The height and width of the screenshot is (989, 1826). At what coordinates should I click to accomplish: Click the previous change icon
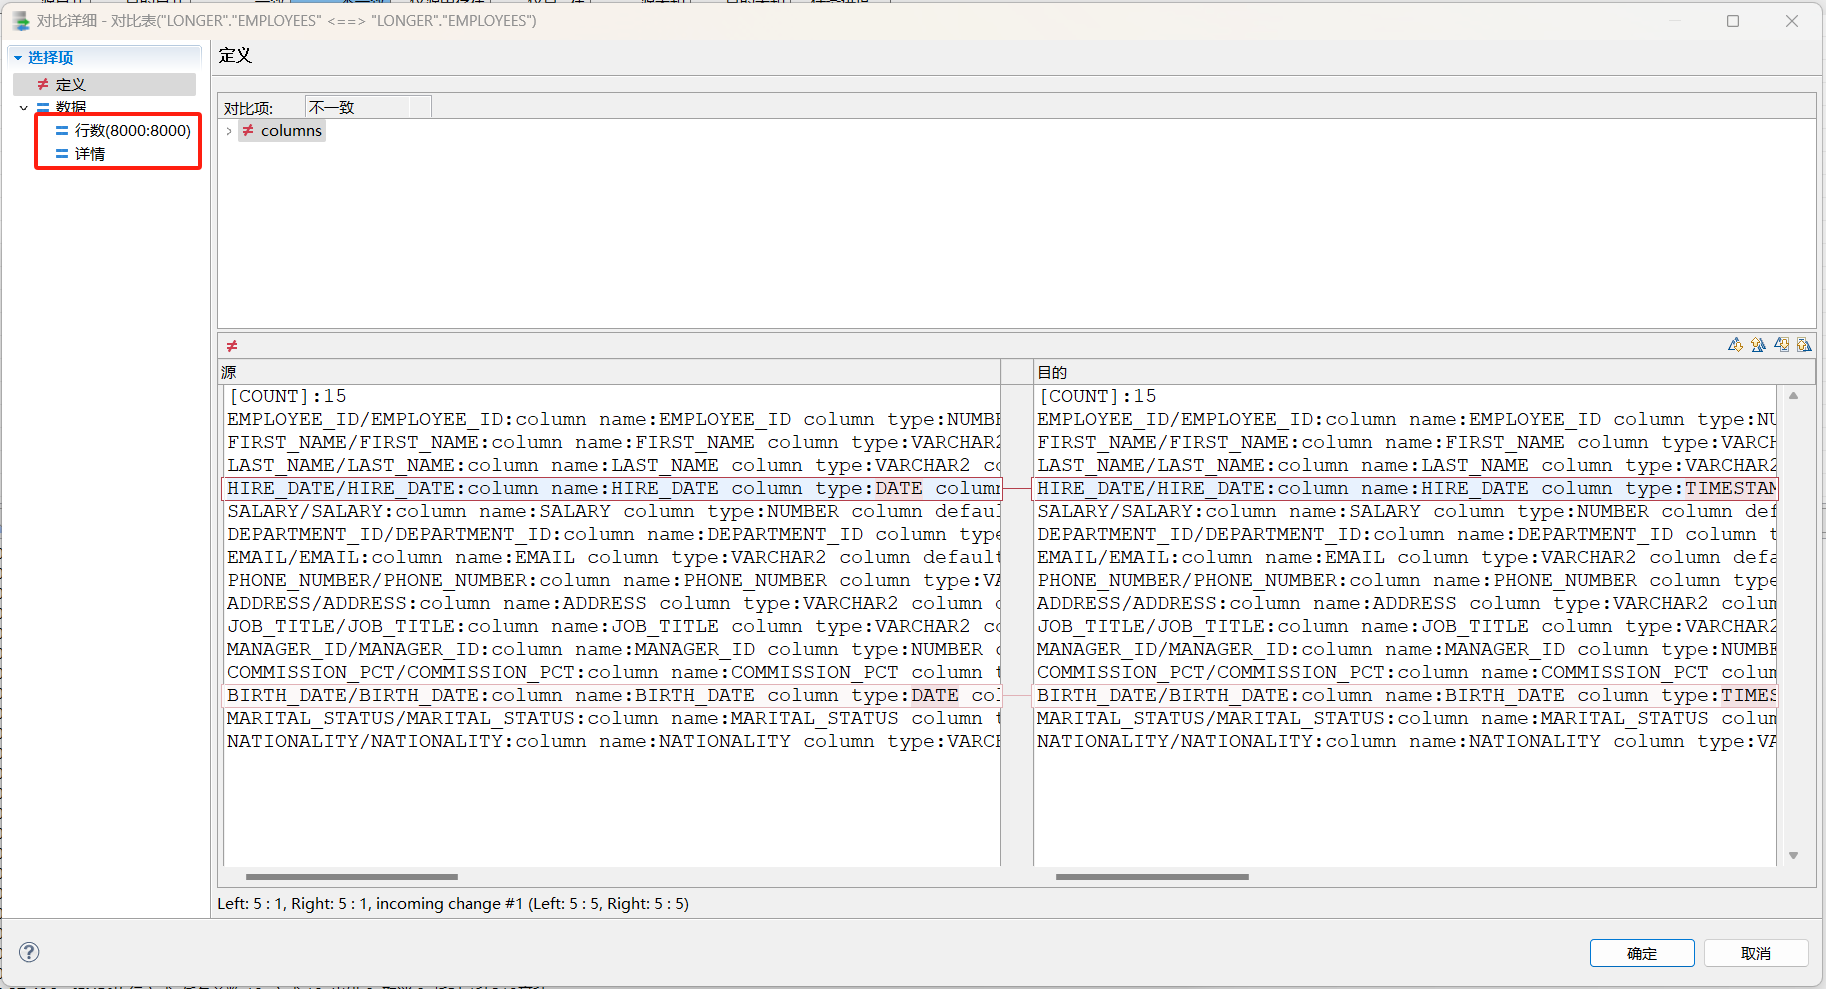(1804, 345)
